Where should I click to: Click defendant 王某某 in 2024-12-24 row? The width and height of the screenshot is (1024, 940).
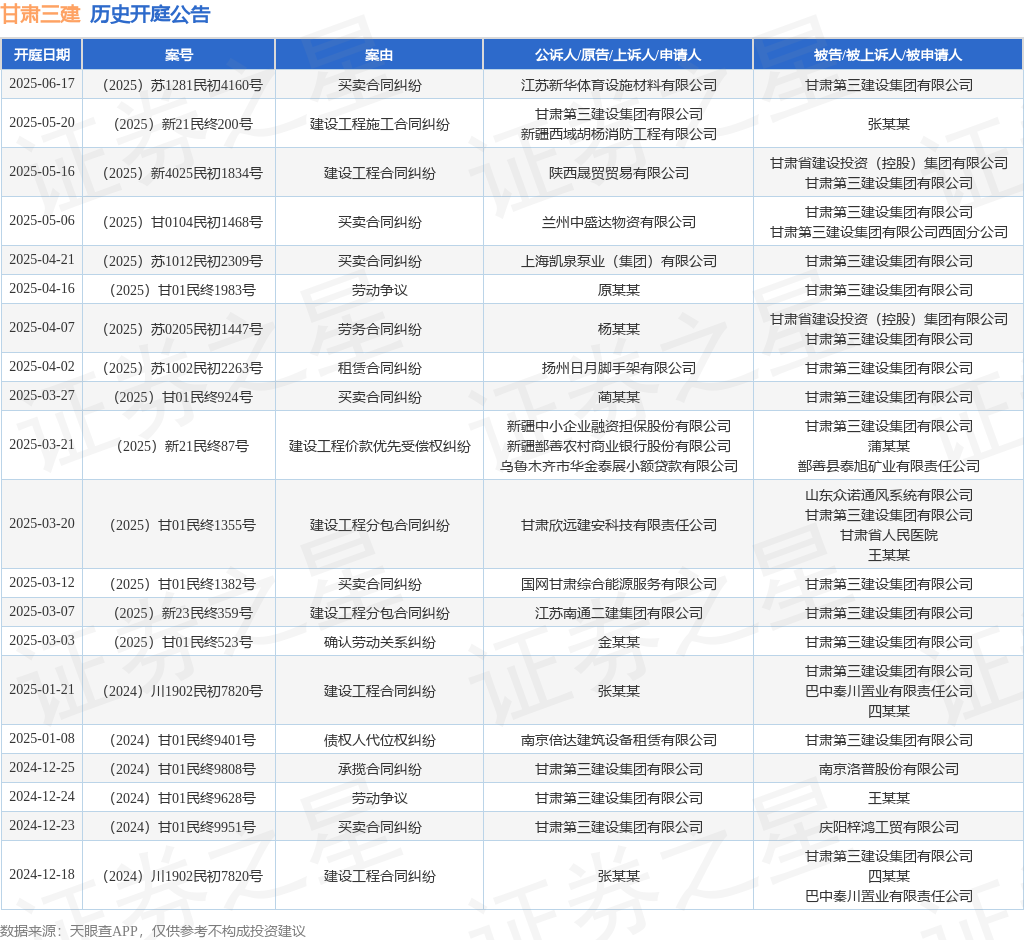tap(888, 798)
